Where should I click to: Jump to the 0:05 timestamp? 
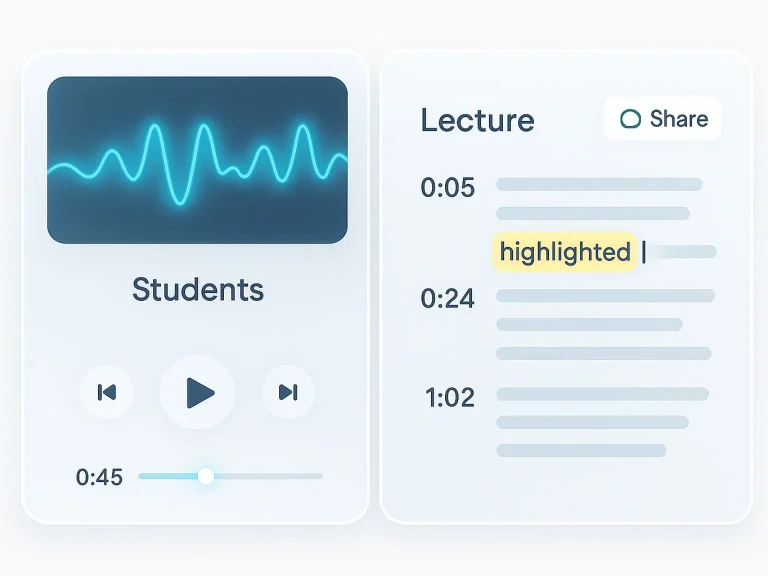click(x=448, y=187)
